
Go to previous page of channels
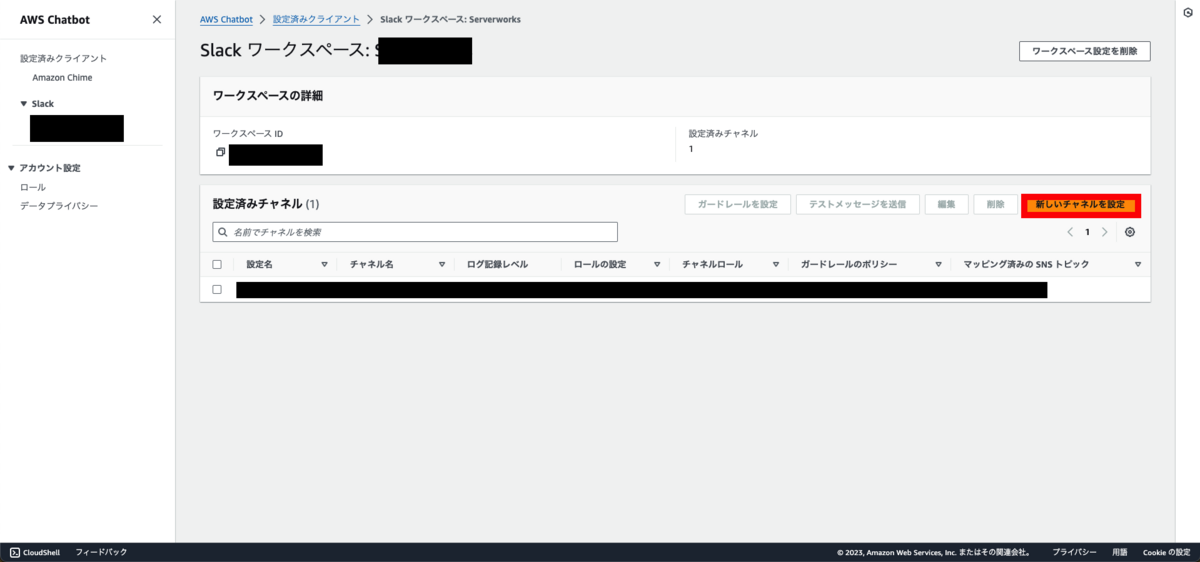click(1070, 232)
